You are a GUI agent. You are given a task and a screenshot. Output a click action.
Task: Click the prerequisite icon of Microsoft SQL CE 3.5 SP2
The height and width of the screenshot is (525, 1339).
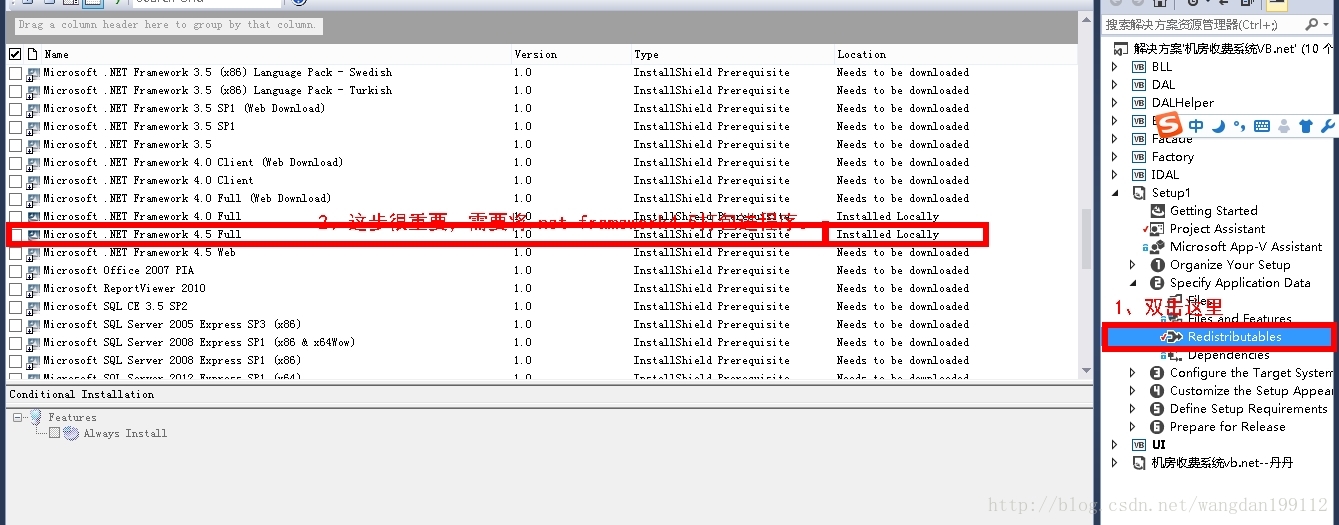(x=33, y=307)
